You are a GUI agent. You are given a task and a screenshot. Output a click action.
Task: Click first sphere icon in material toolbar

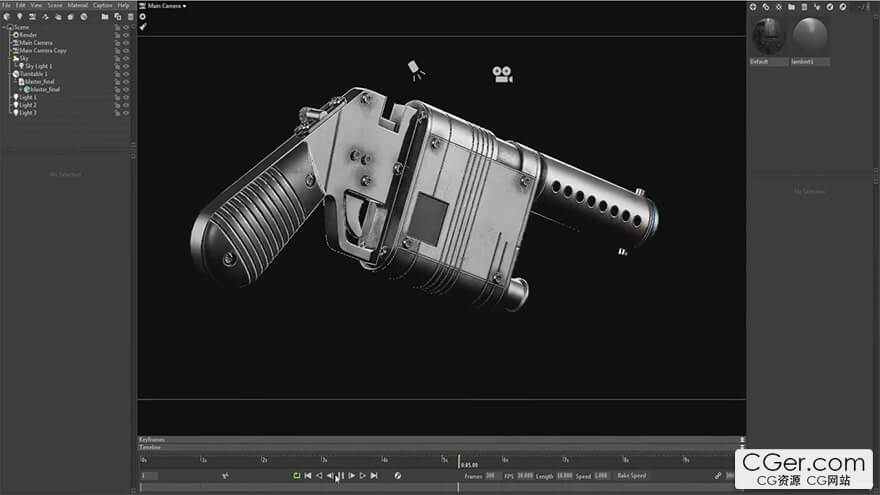830,7
